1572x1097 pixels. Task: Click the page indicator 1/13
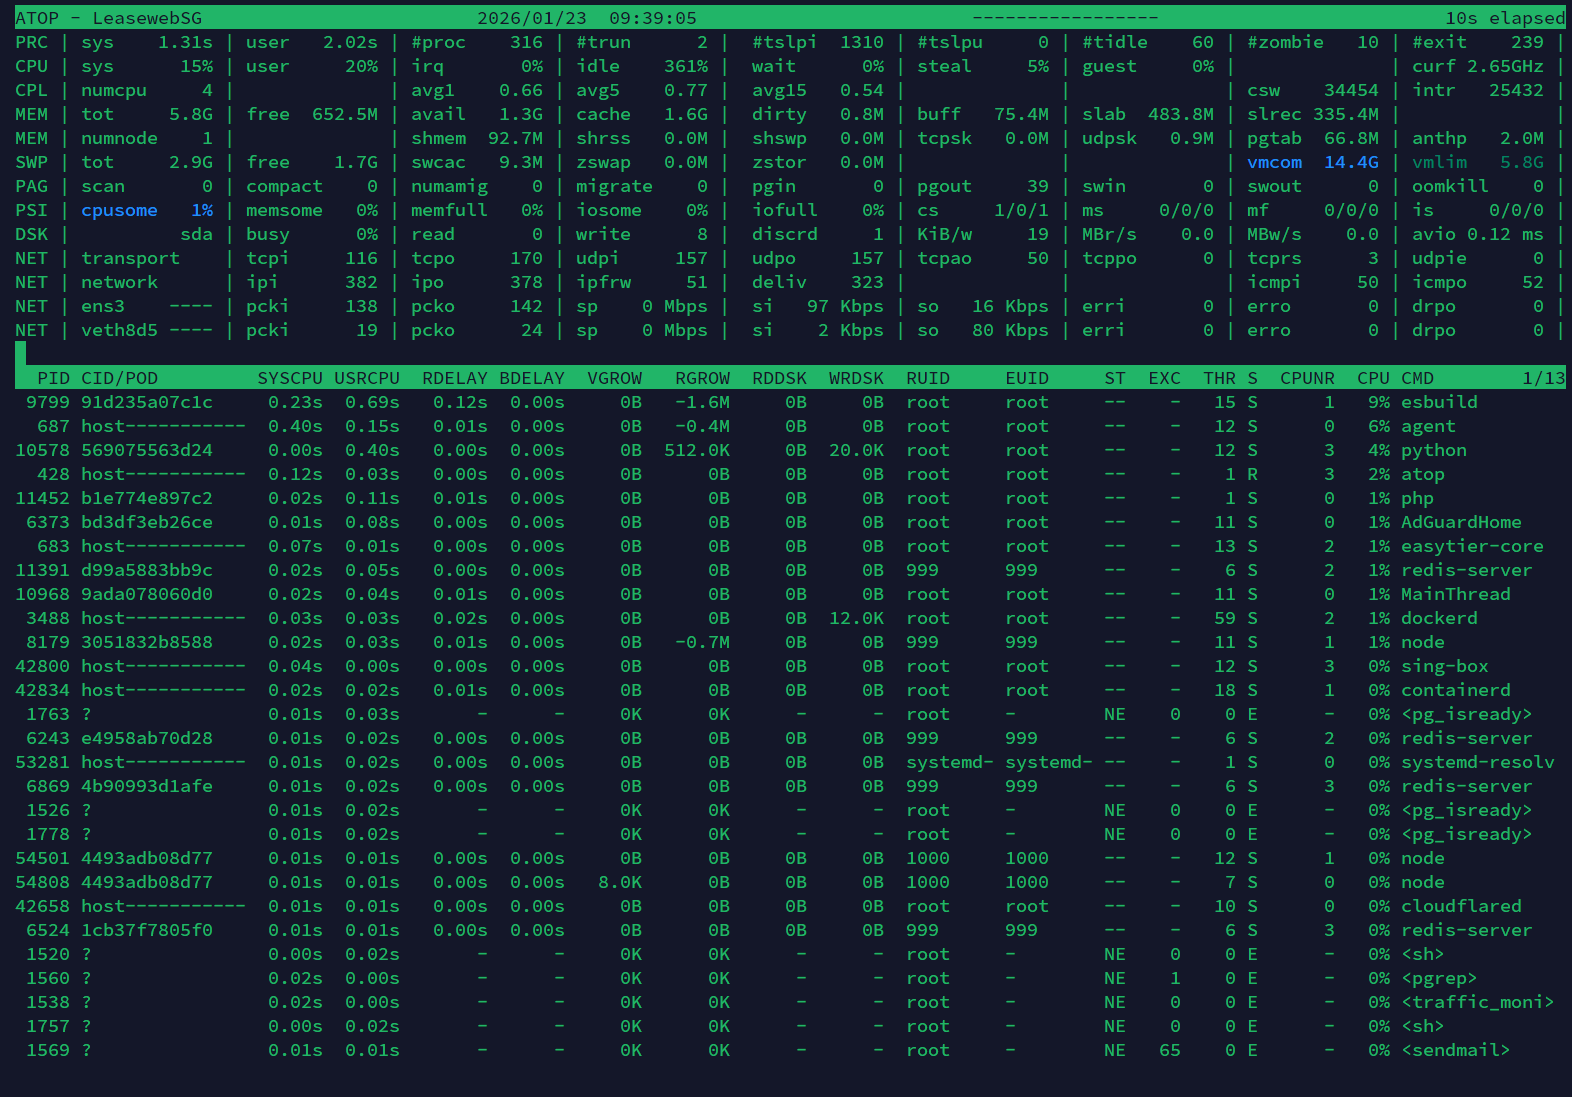click(x=1544, y=378)
